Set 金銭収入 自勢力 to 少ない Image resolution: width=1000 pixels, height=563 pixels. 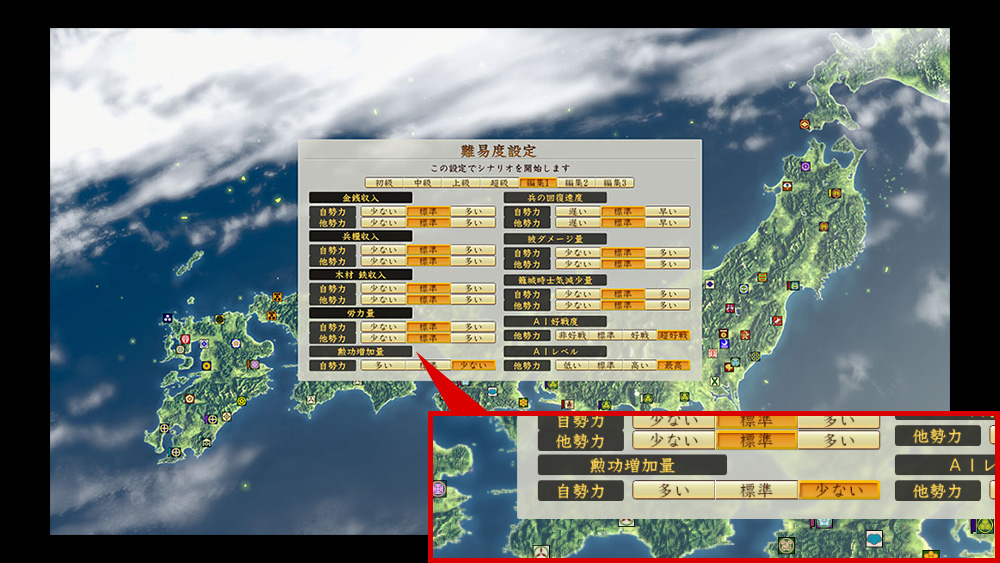tap(383, 212)
